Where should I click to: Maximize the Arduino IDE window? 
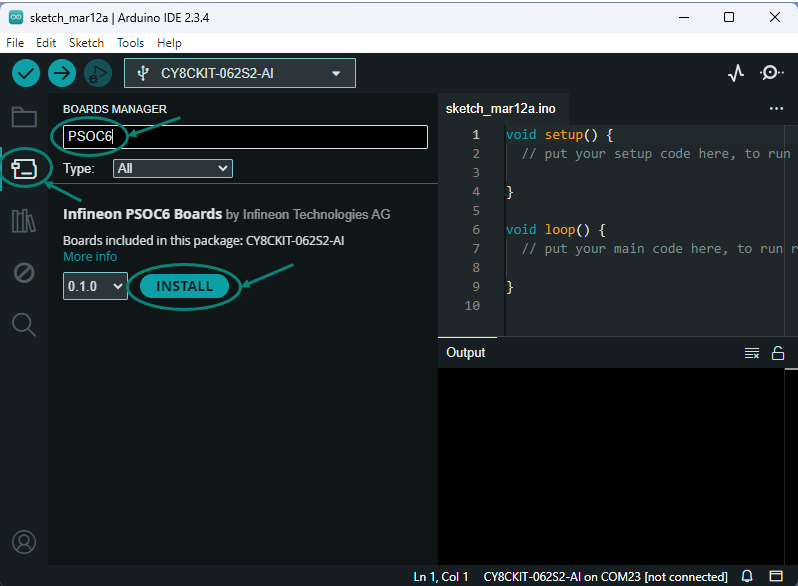(x=729, y=17)
